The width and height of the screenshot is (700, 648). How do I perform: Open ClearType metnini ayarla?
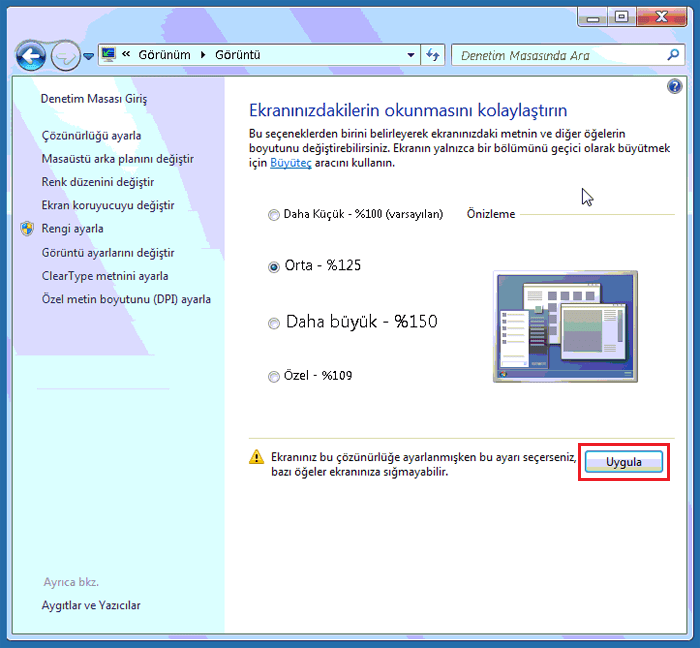pyautogui.click(x=105, y=276)
